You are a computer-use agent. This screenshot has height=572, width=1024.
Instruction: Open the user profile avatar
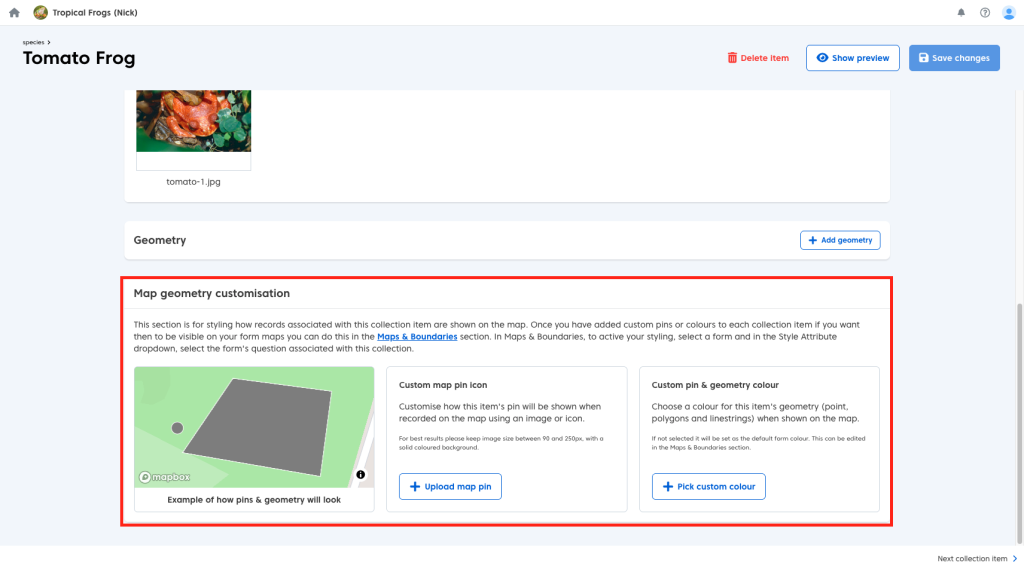(x=1008, y=13)
